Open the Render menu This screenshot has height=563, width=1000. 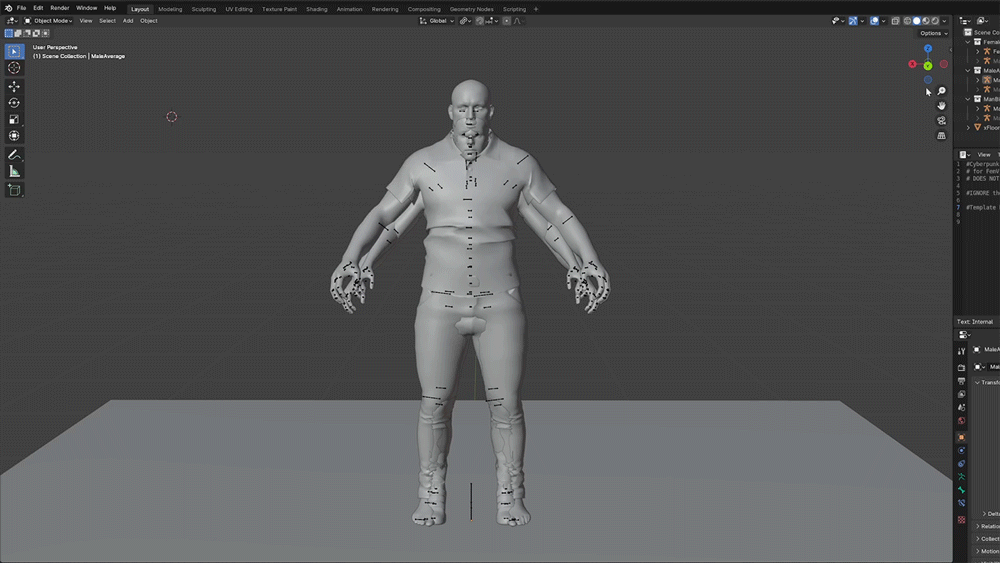point(60,8)
